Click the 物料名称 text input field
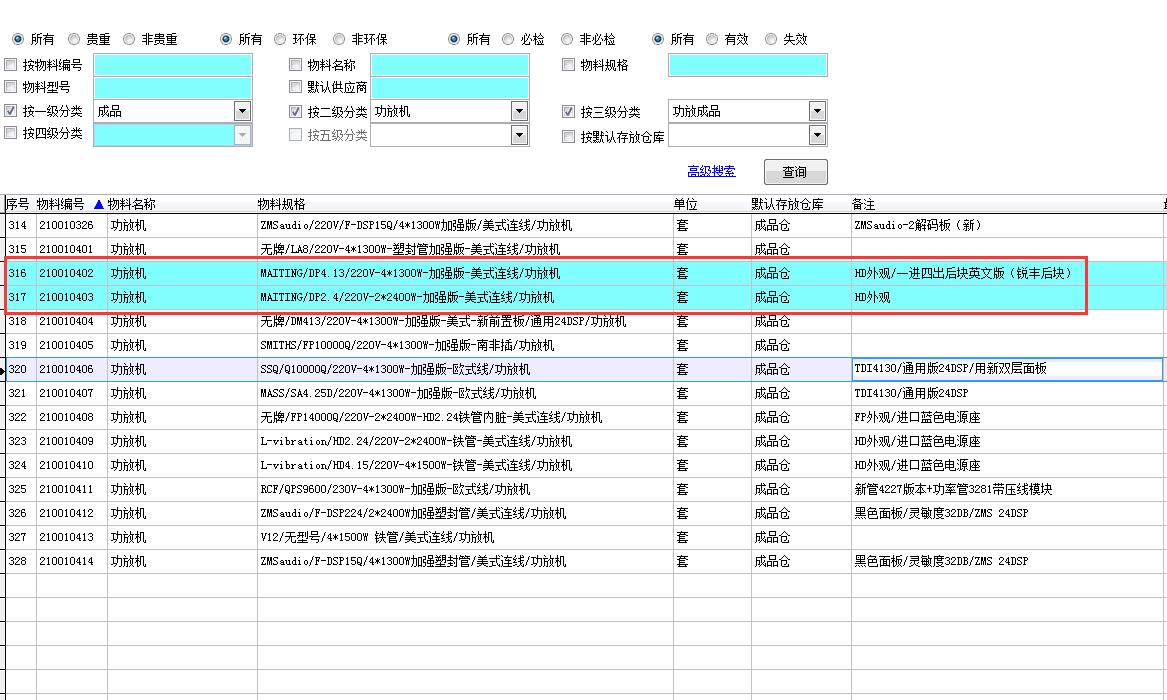This screenshot has width=1167, height=700. (449, 65)
